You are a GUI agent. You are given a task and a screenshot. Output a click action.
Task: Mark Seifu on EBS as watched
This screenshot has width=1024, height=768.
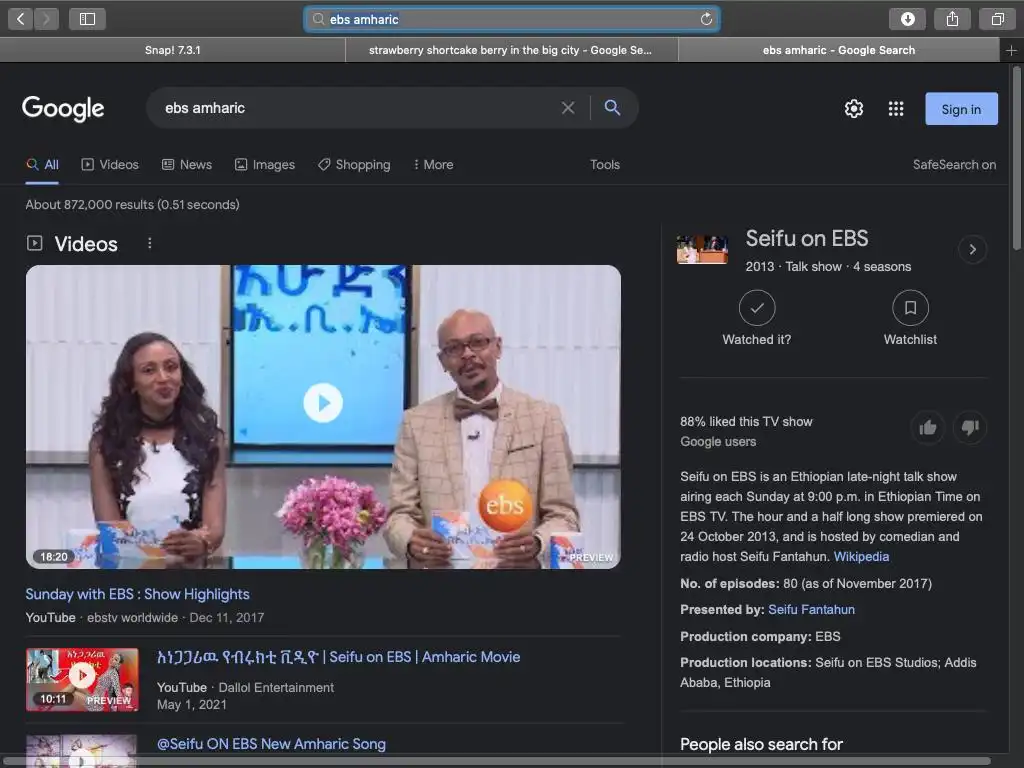pos(757,308)
